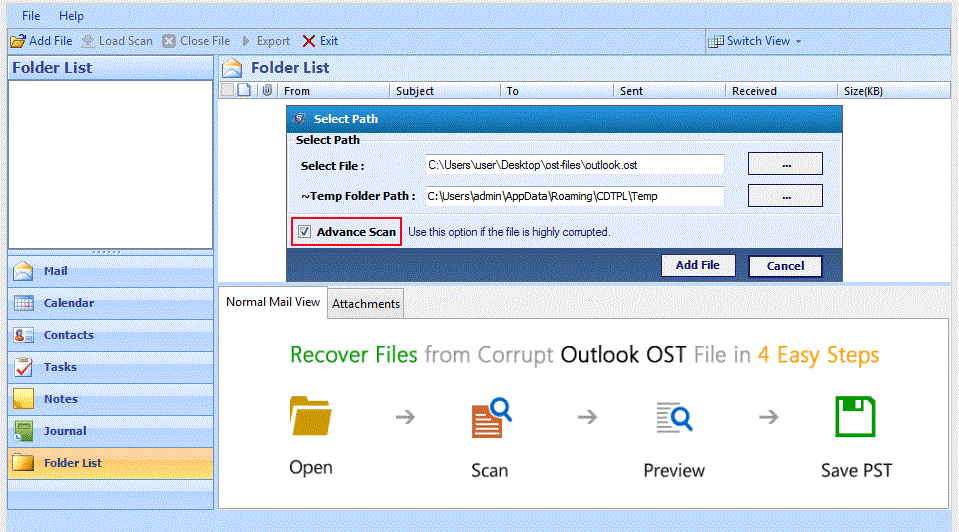Click the Load Scan toolbar icon
959x532 pixels.
88,41
